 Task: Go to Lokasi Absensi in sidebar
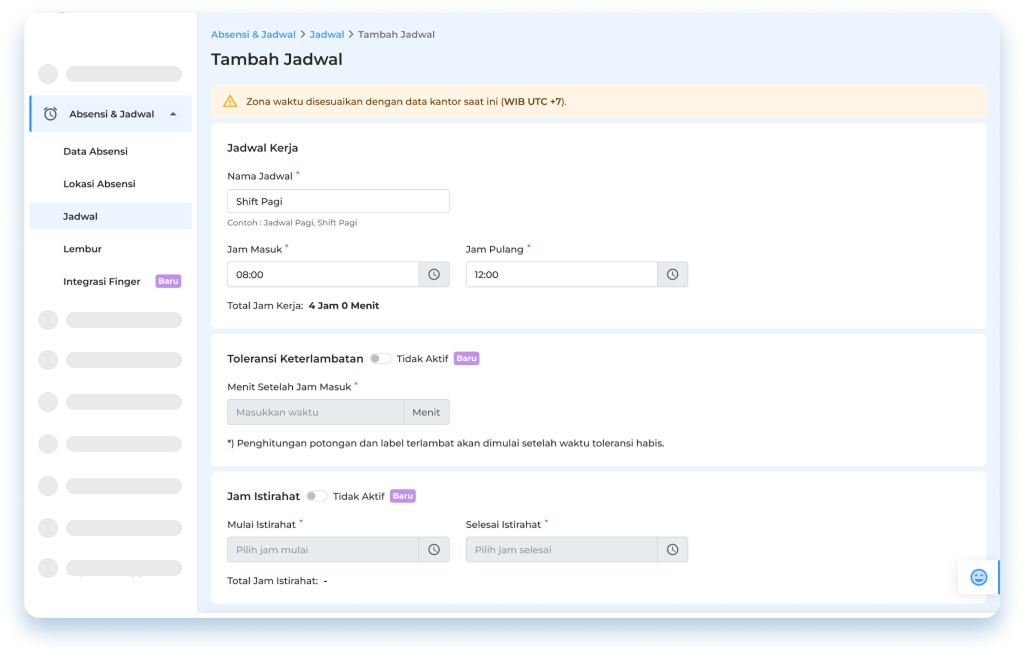coord(99,184)
